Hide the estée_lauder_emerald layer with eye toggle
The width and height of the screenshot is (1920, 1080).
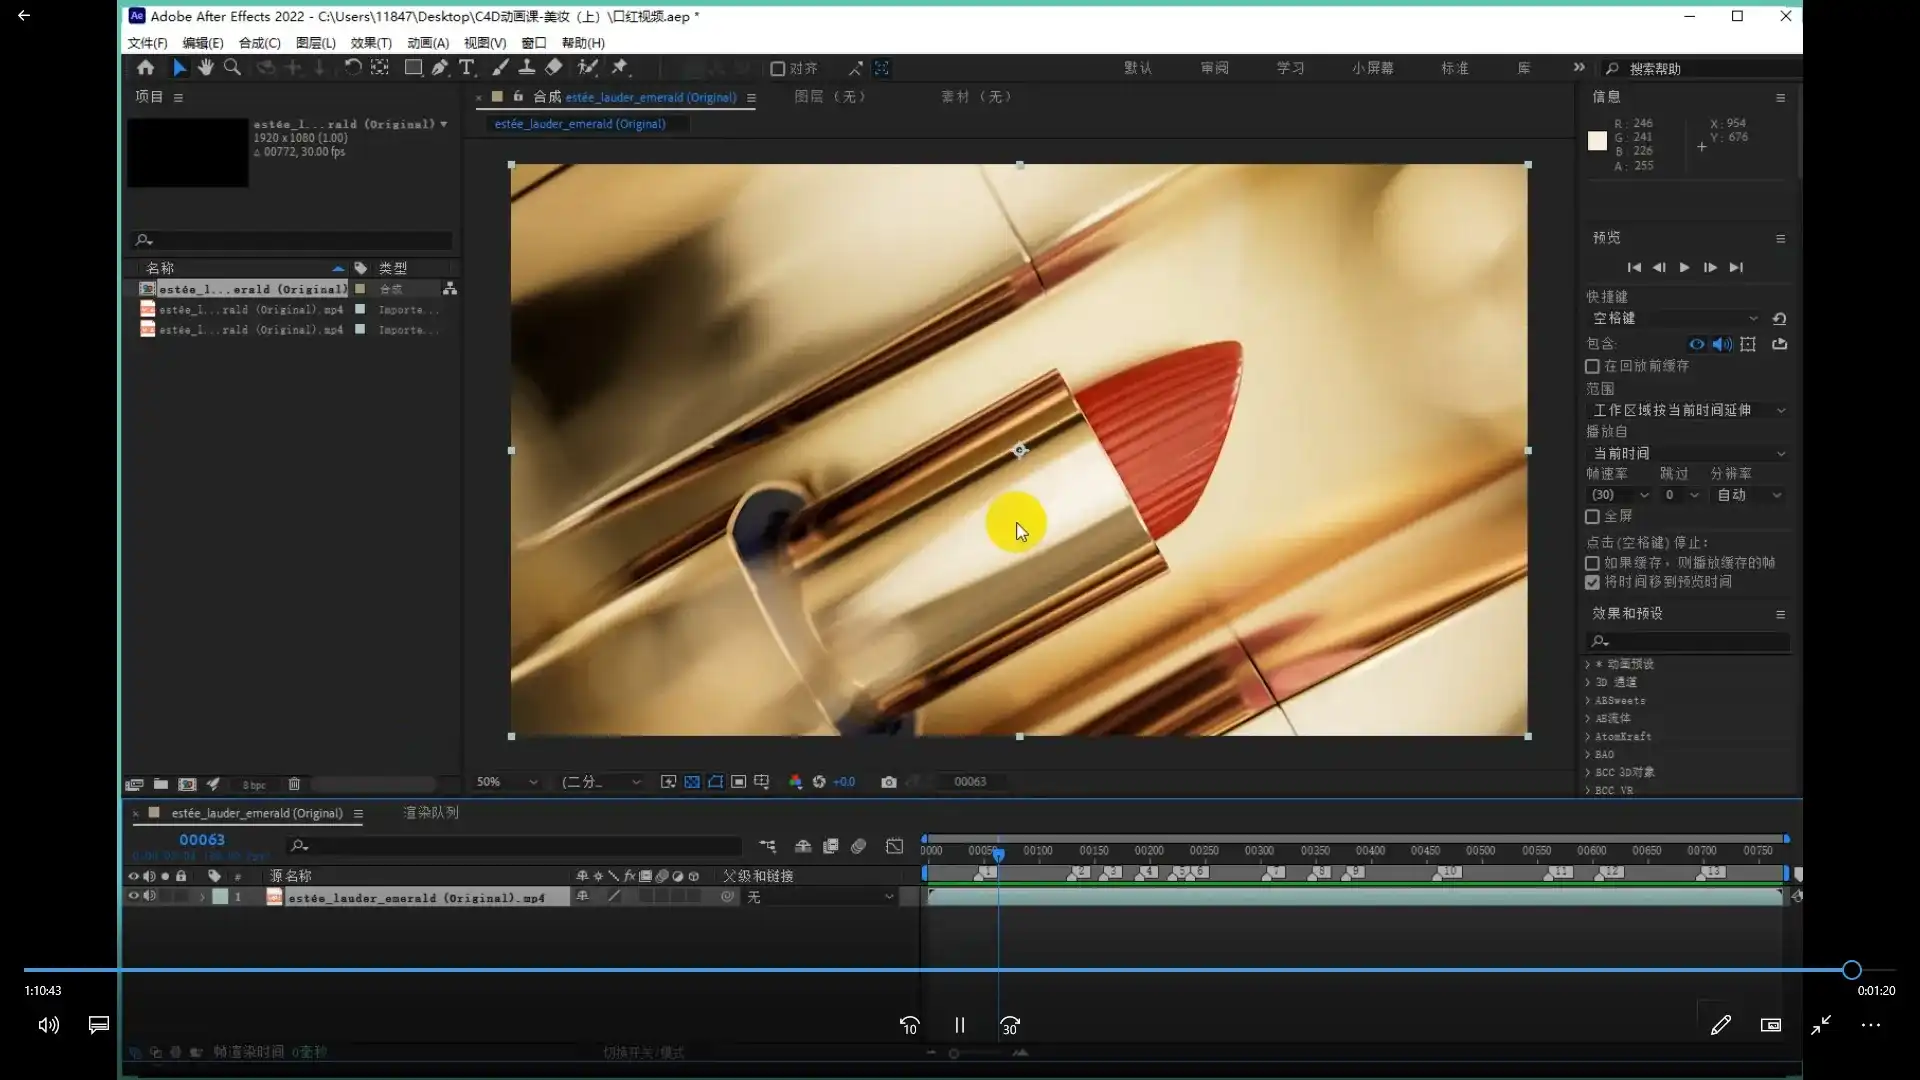(x=133, y=896)
